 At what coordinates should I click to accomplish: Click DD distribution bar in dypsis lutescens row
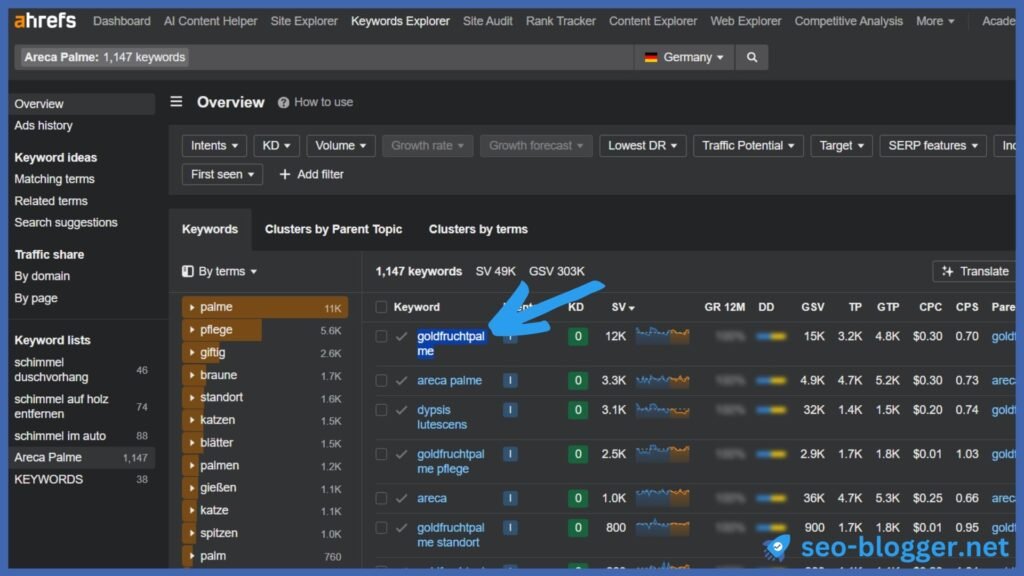tap(771, 410)
